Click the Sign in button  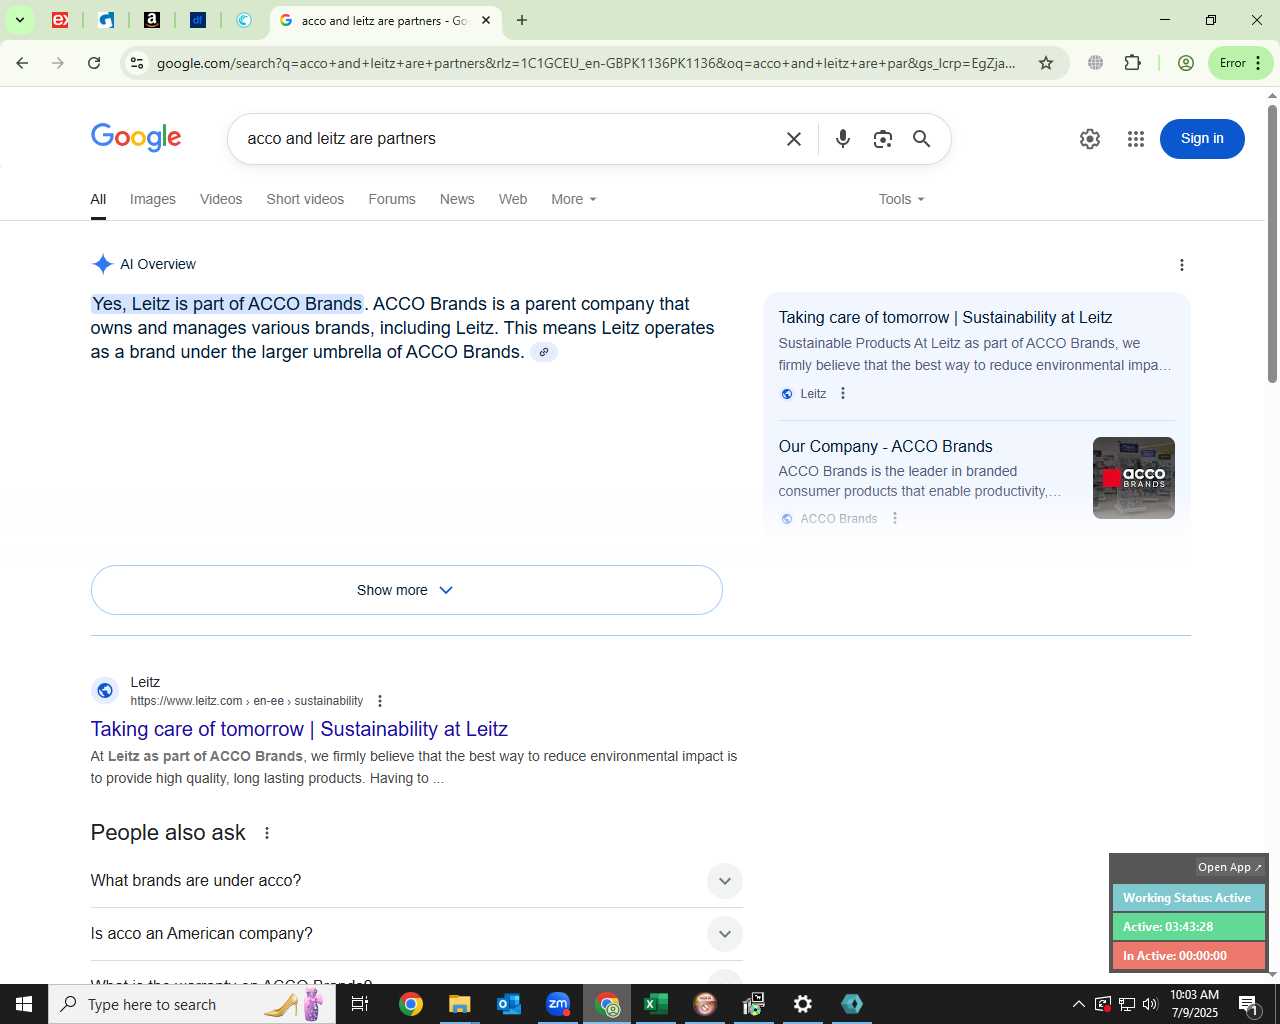coord(1202,139)
